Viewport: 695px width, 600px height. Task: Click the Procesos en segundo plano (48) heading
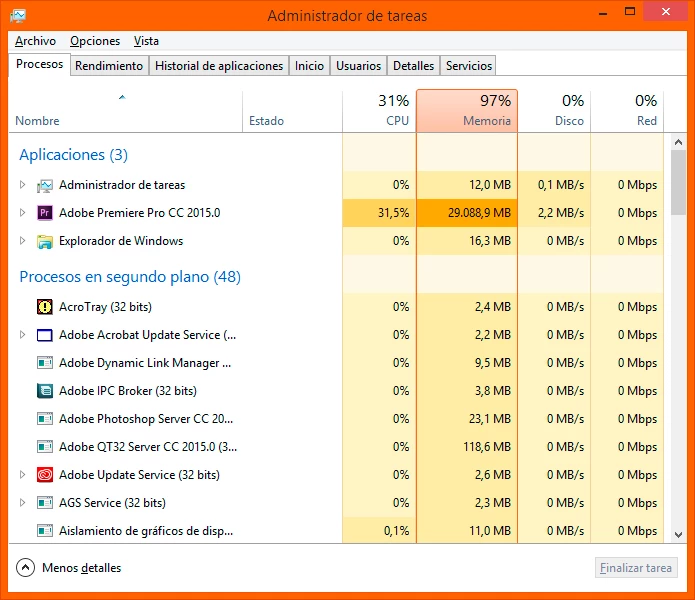coord(130,277)
